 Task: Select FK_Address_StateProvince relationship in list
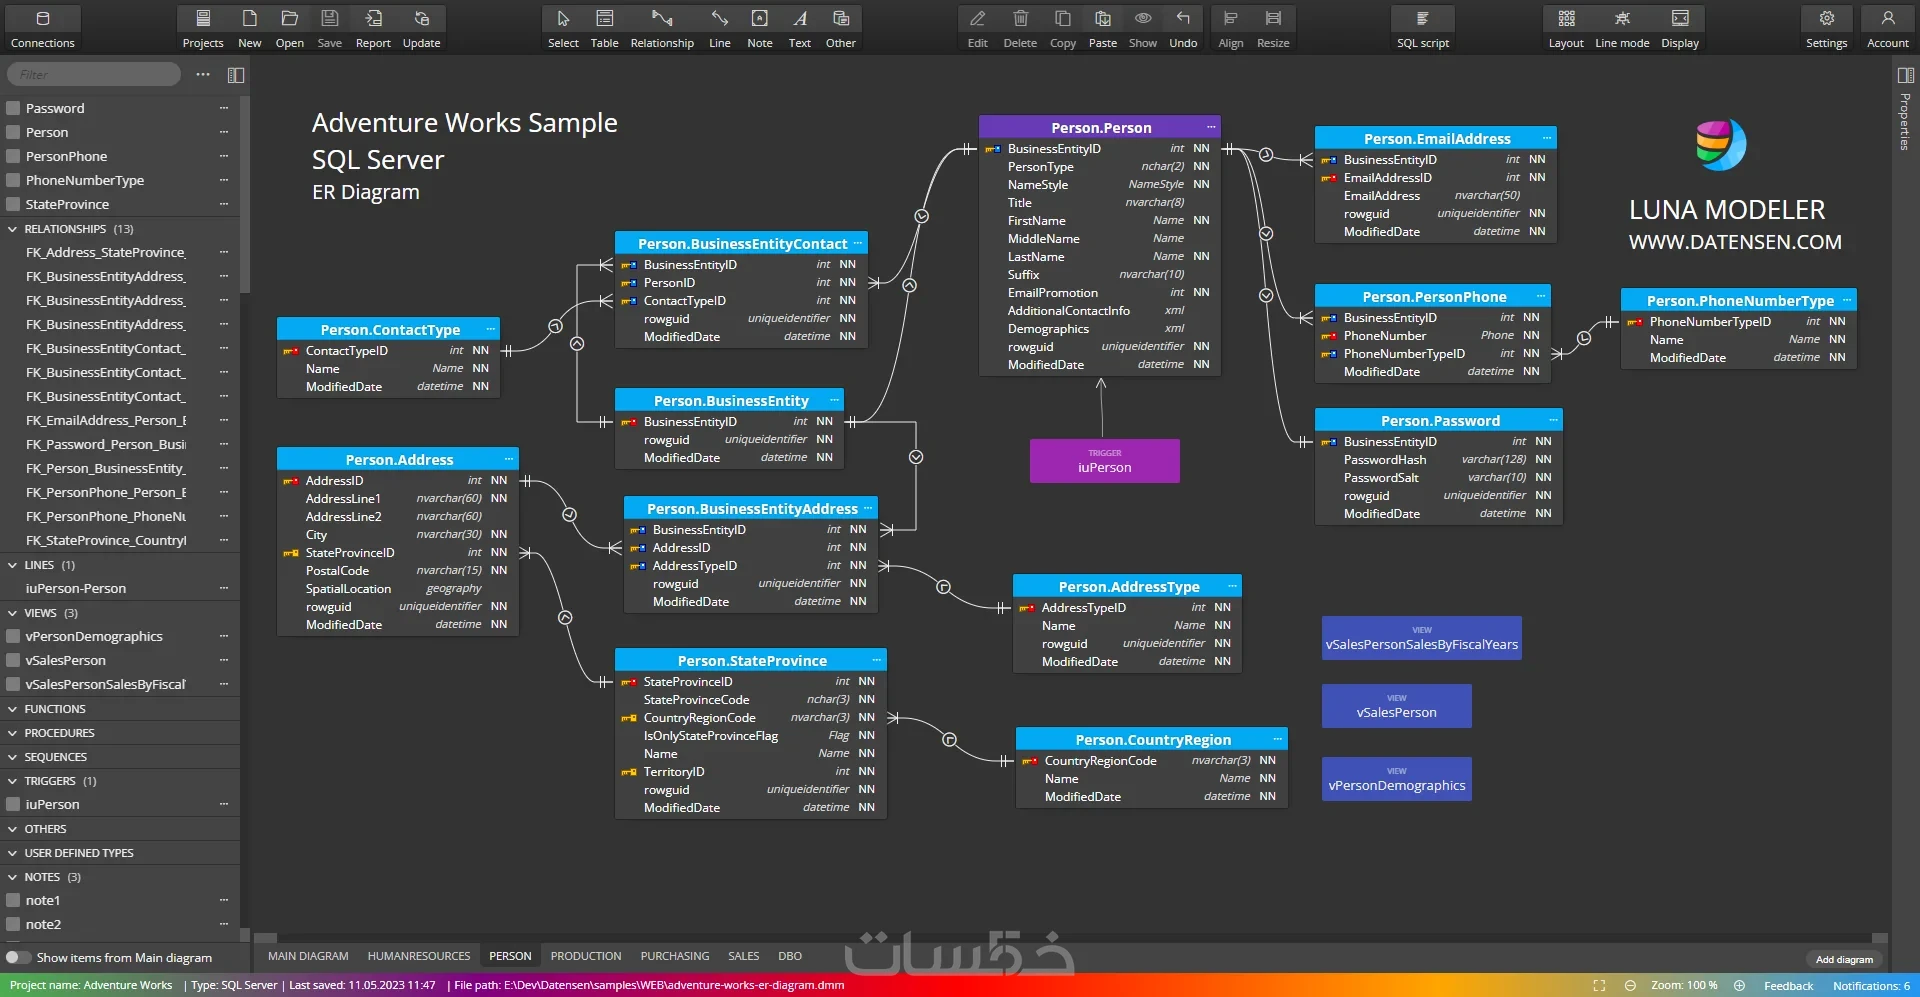[106, 252]
